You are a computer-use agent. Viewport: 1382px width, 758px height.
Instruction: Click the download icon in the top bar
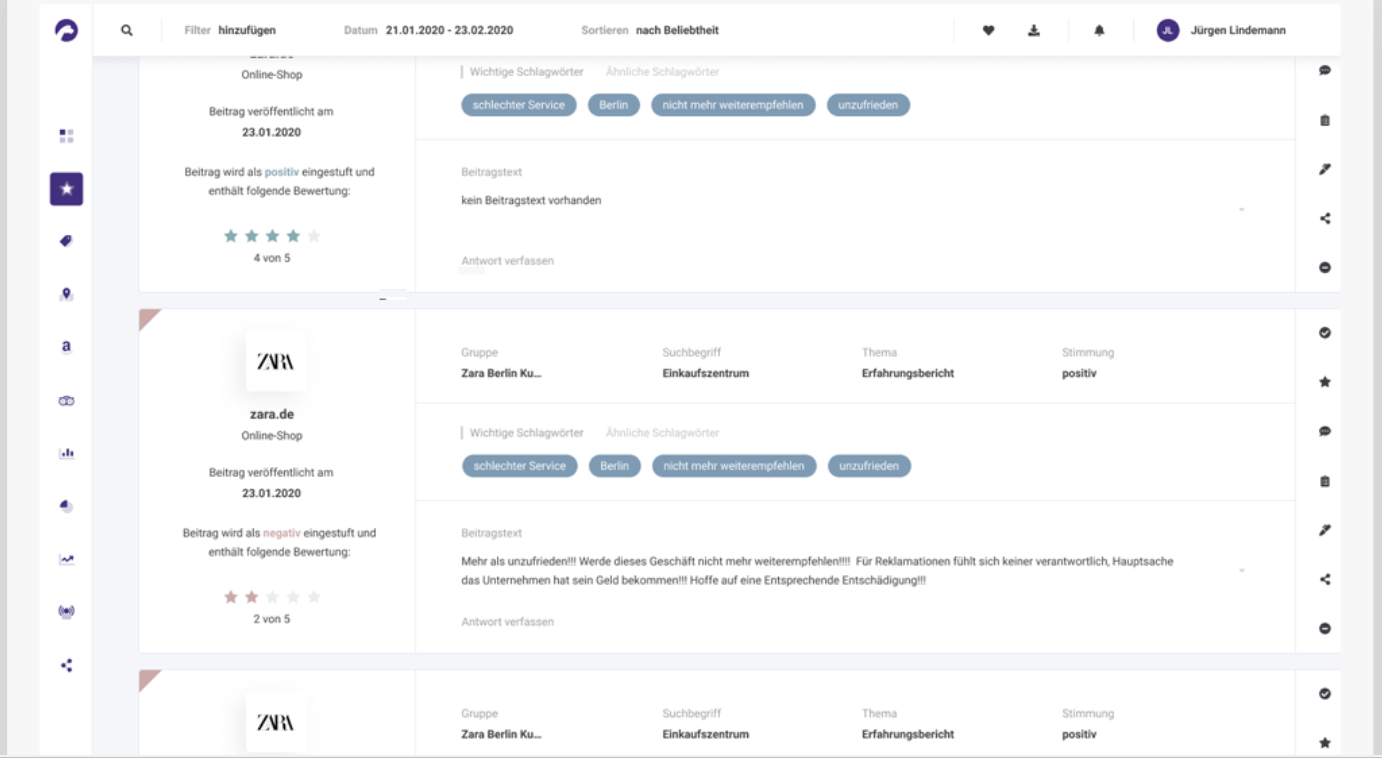coord(1034,30)
